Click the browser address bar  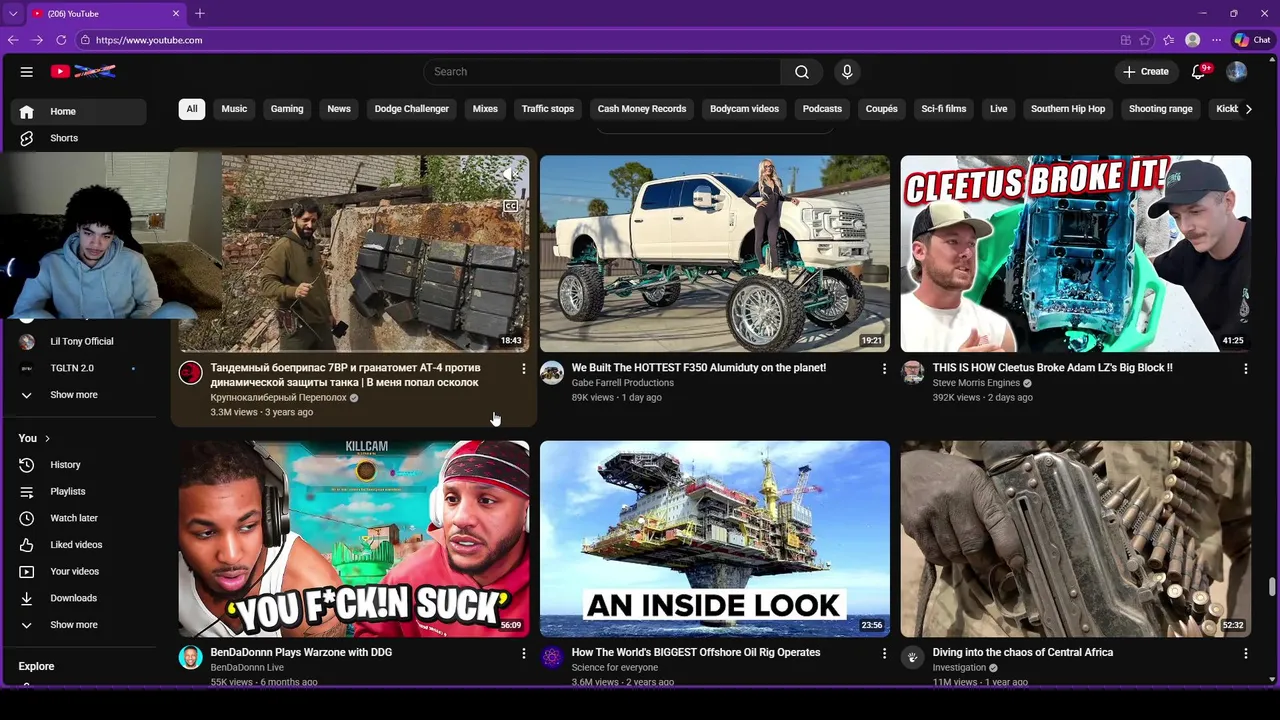pyautogui.click(x=600, y=40)
